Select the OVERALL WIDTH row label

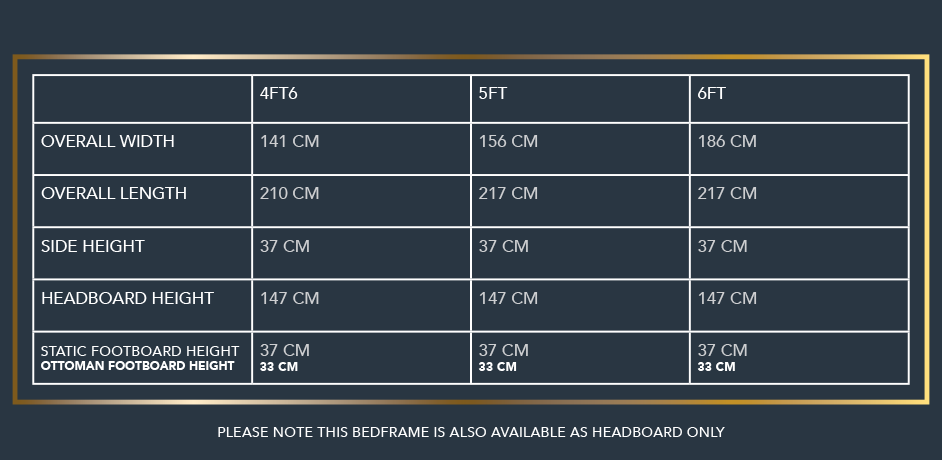click(108, 141)
